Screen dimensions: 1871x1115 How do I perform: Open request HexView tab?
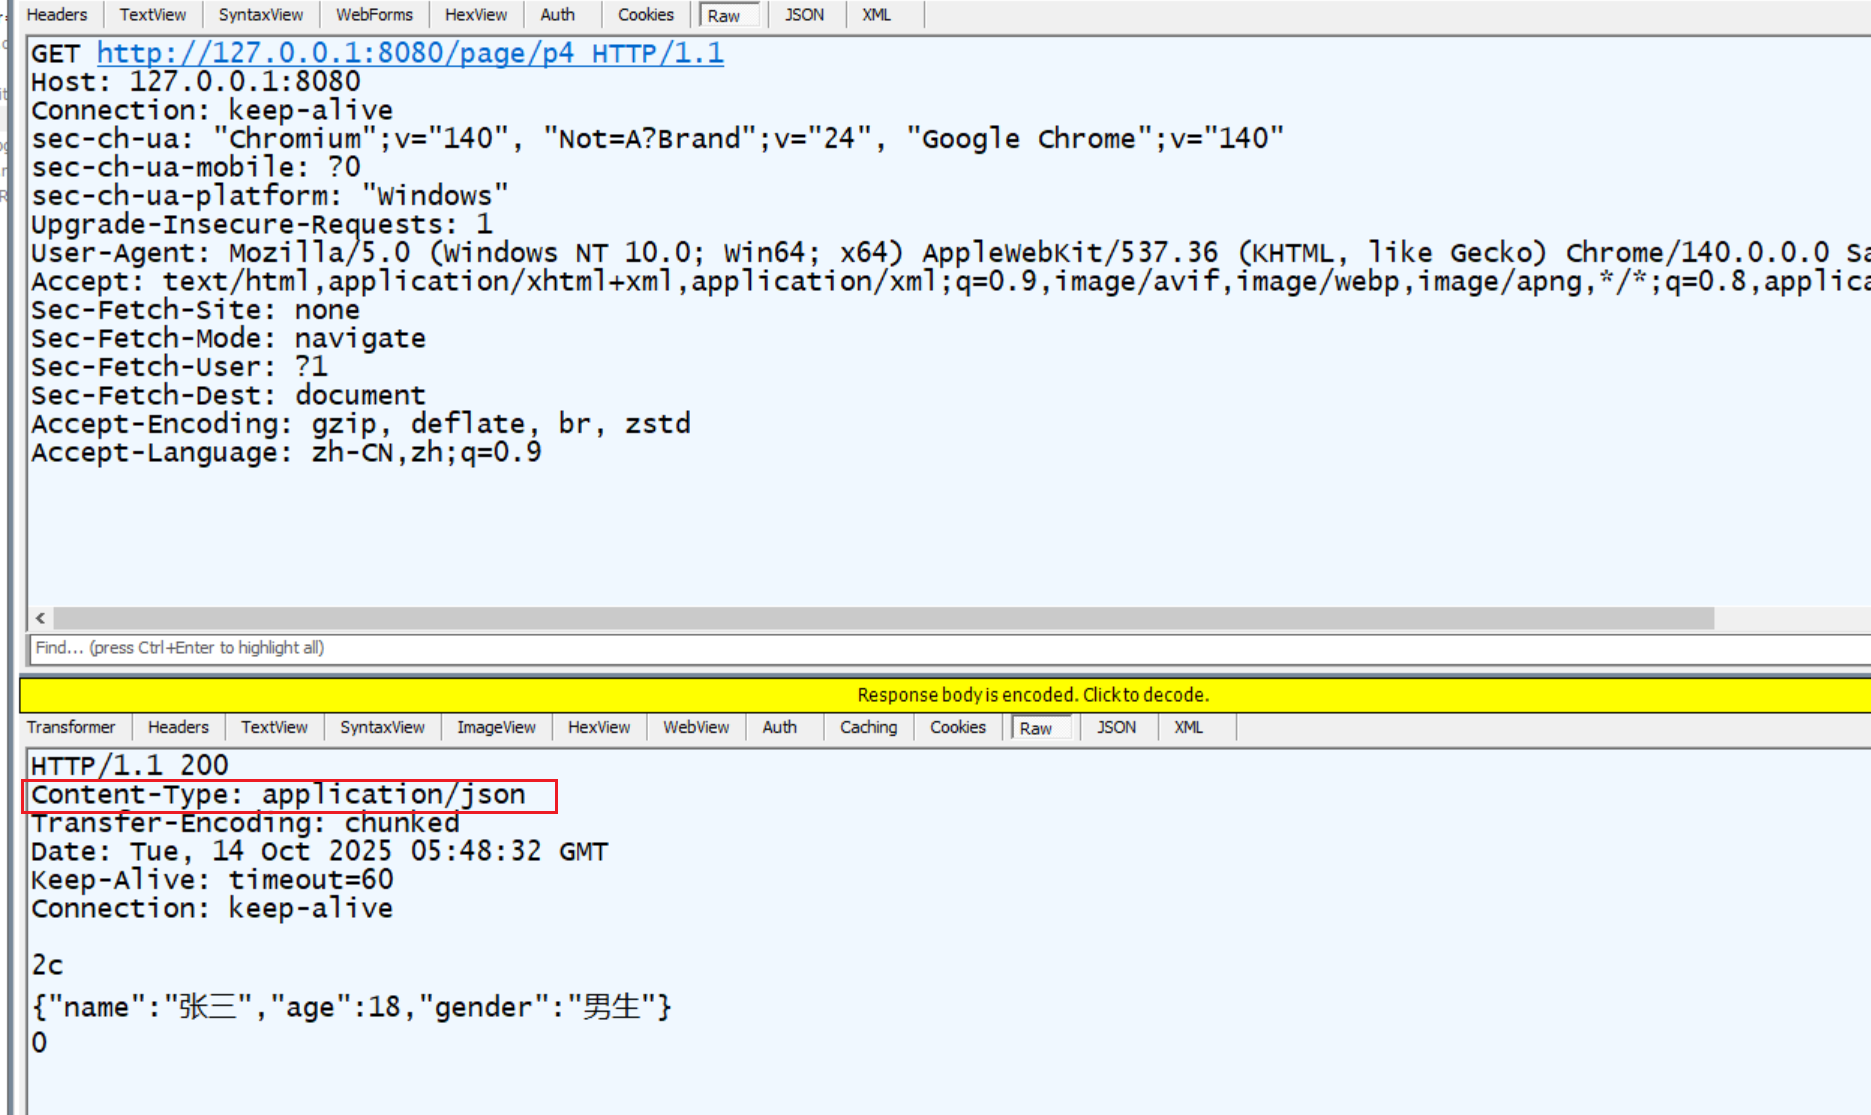pos(476,15)
